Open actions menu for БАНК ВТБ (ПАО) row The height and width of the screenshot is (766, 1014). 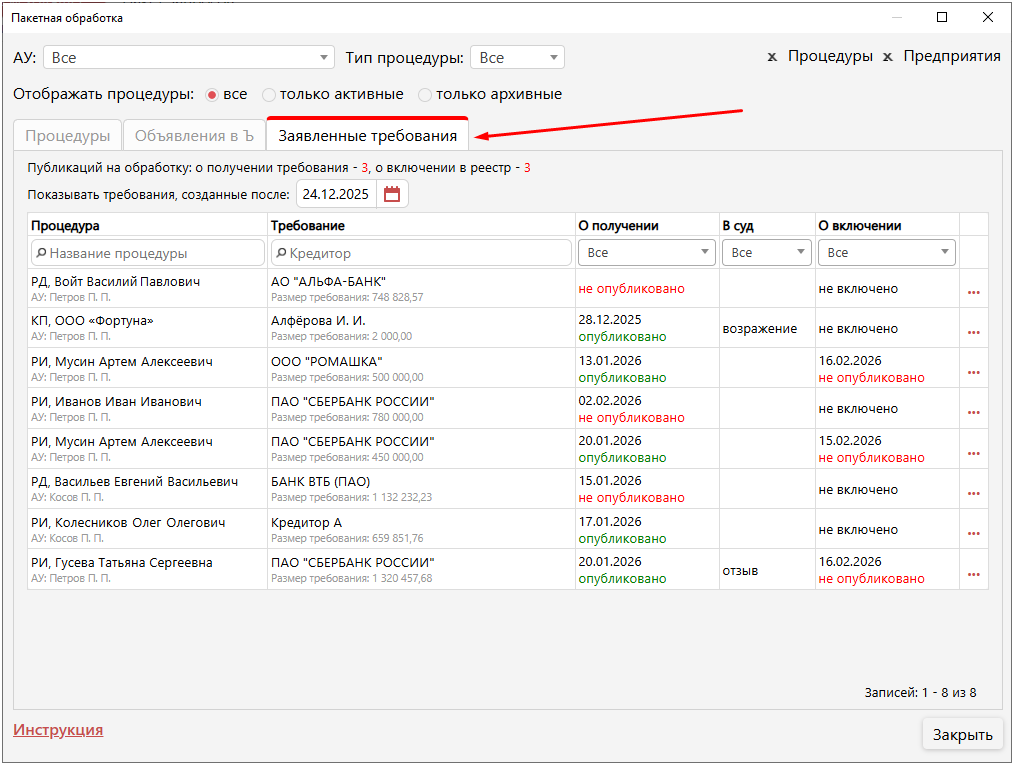(973, 493)
